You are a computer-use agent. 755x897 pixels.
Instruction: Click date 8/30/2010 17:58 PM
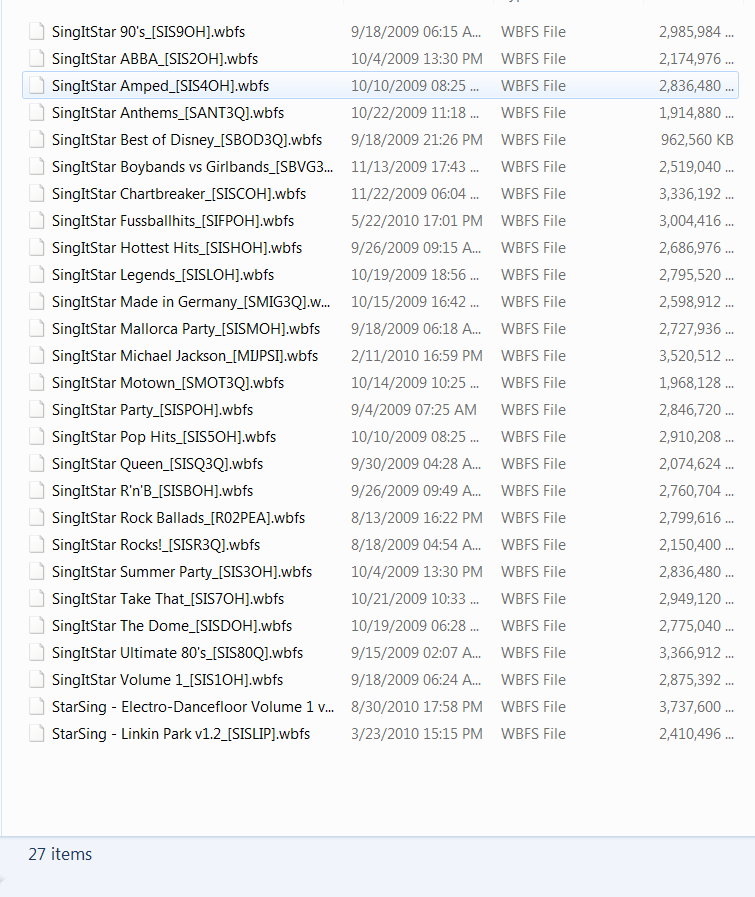click(x=417, y=707)
